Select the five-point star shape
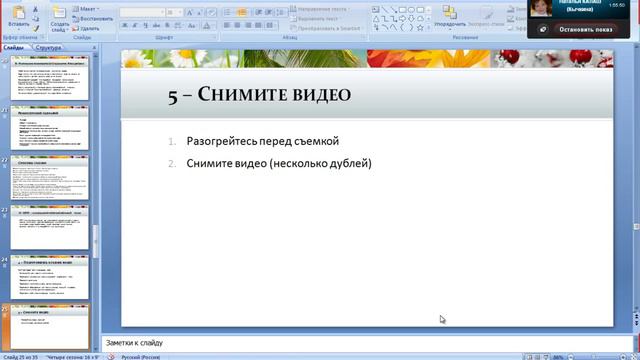The image size is (640, 360). 420,28
